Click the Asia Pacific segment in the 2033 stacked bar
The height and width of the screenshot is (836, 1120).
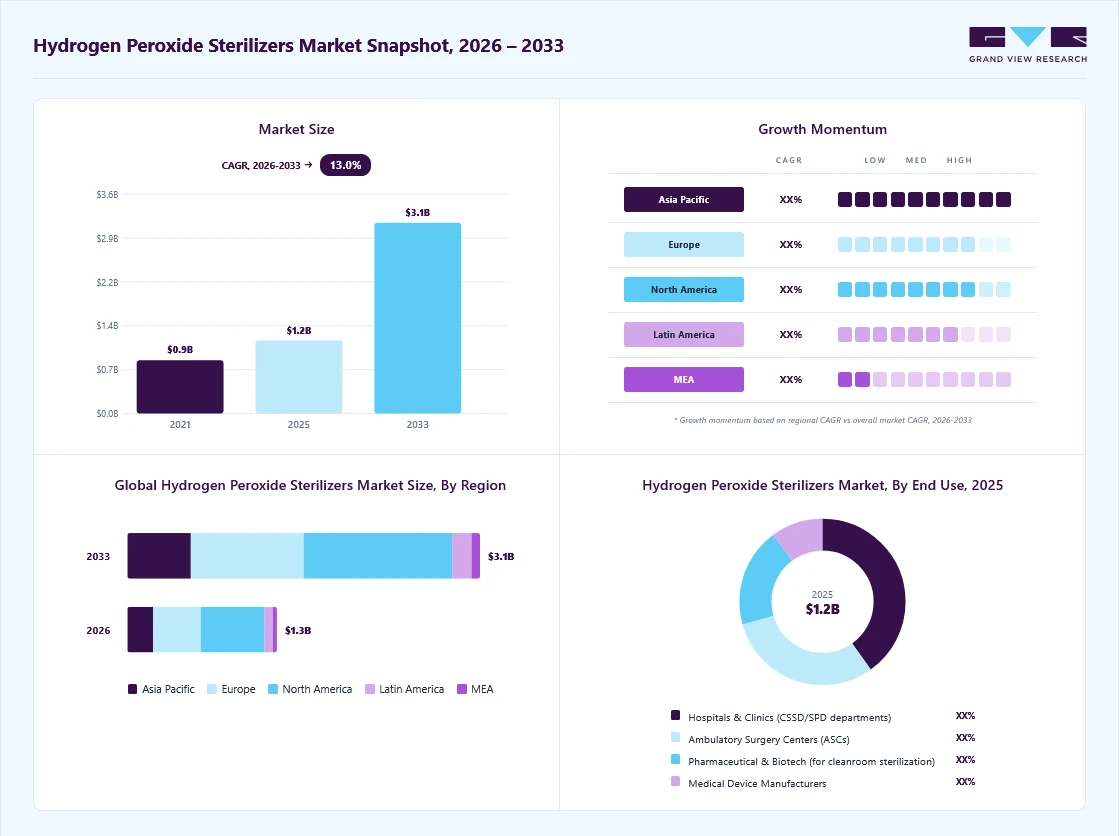(159, 556)
